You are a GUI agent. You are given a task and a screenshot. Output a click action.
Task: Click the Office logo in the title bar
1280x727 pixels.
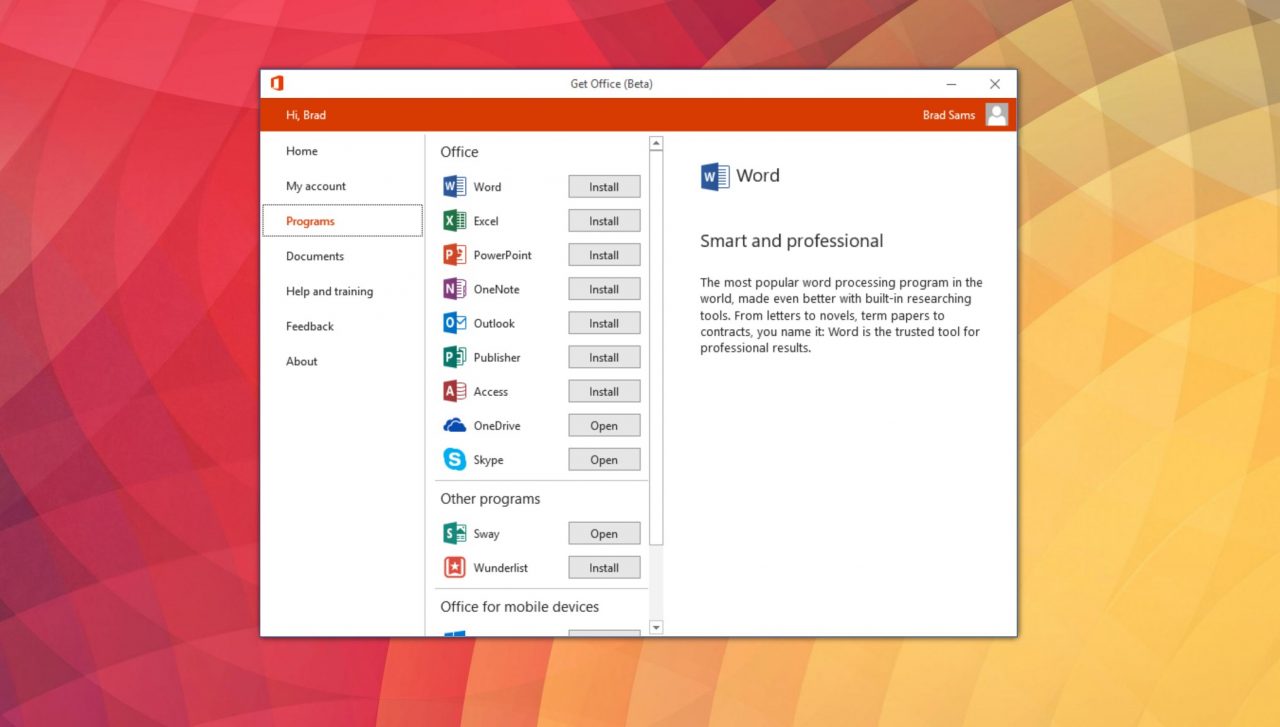[277, 83]
